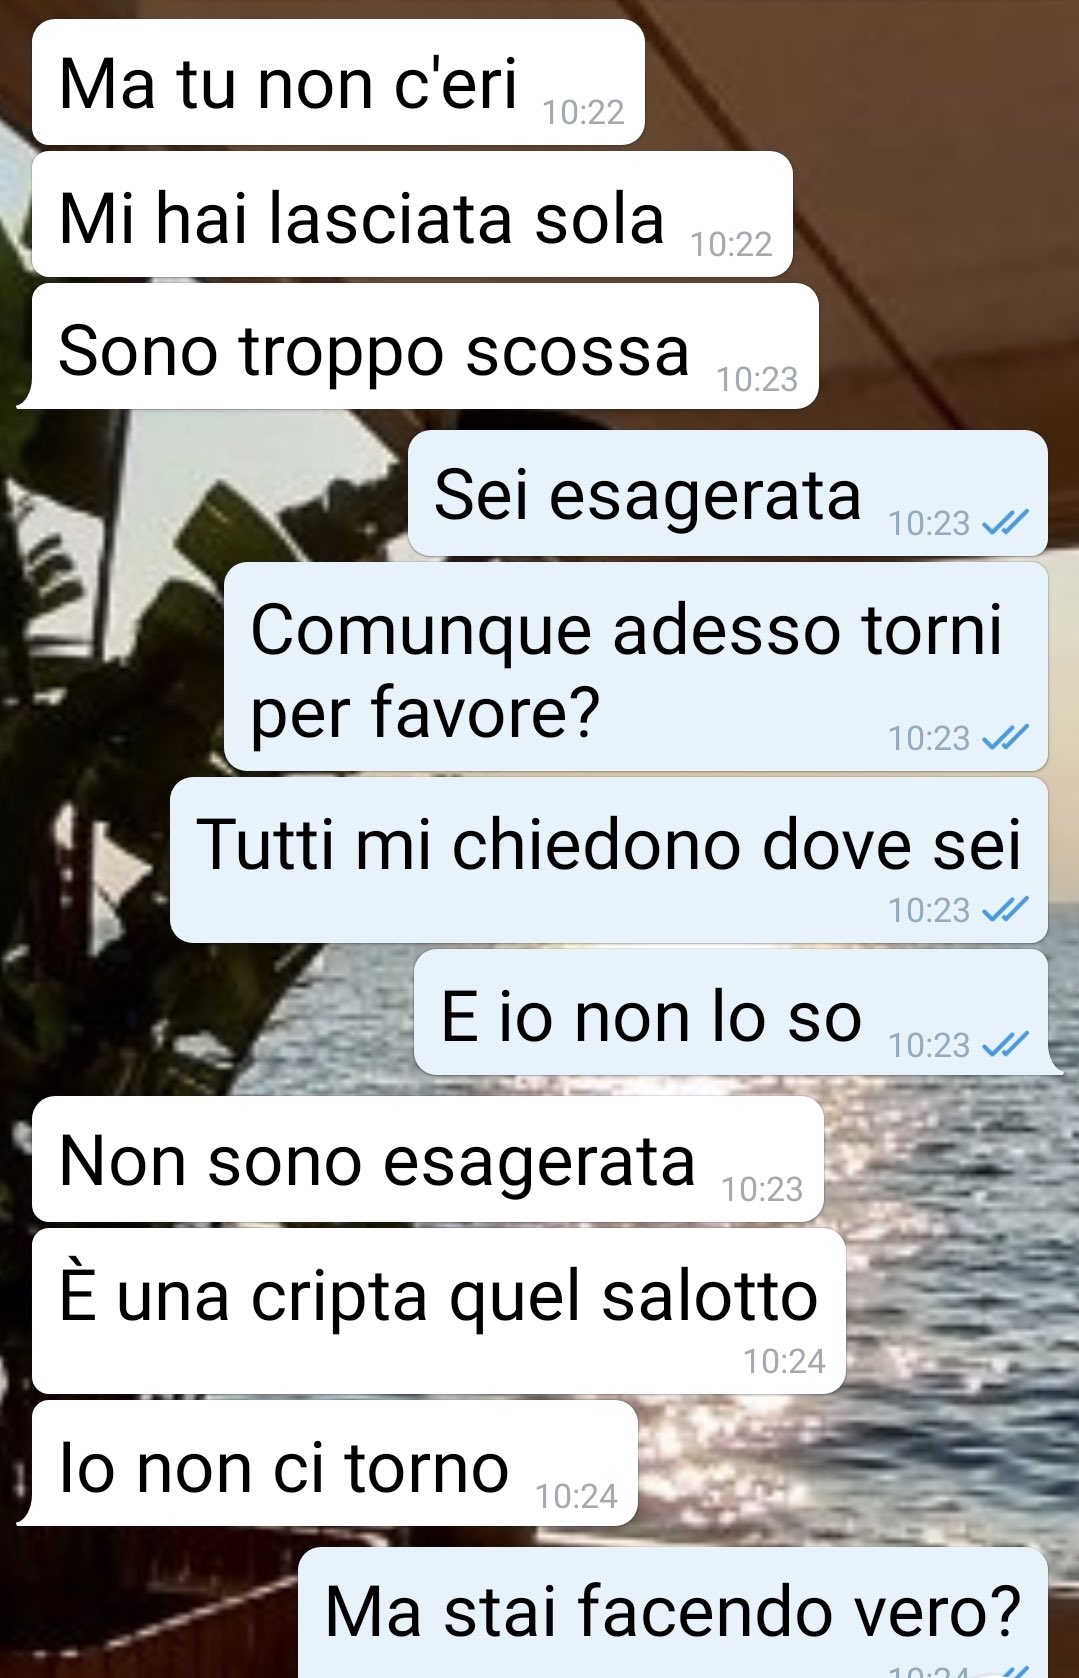
Task: Tap the 'Tutti mi chiedono dove sei' bubble
Action: coord(609,860)
